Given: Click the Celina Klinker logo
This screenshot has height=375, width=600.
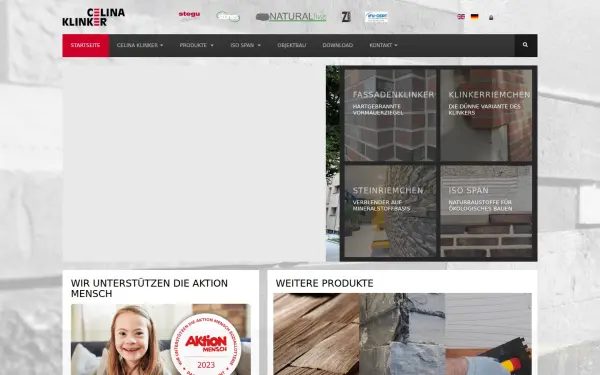Looking at the screenshot, I should click(93, 17).
